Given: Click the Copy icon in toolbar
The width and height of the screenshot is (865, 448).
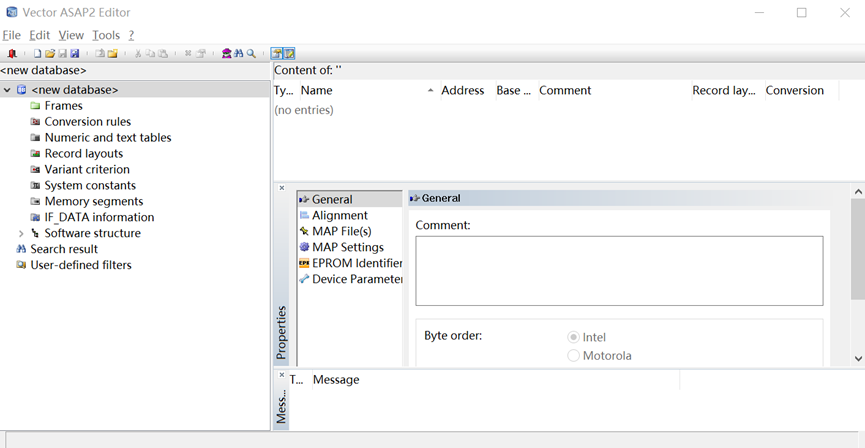Looking at the screenshot, I should (x=150, y=54).
